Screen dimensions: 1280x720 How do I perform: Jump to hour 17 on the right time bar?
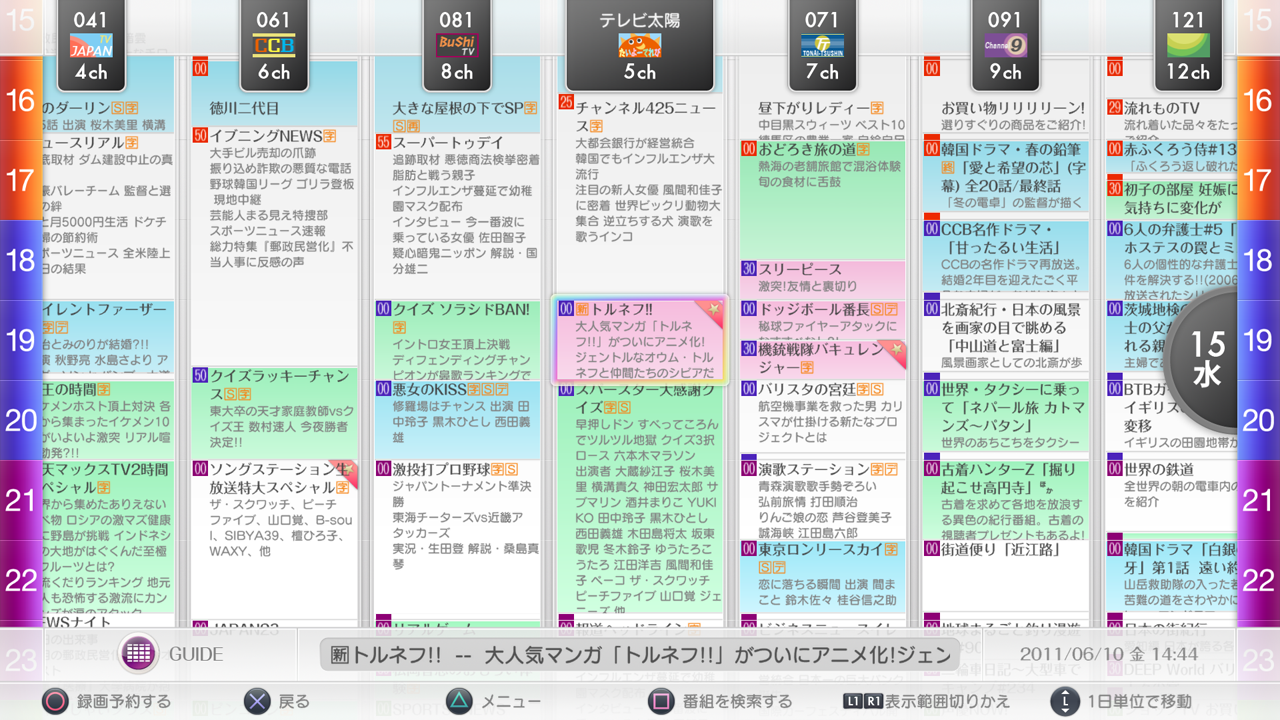(x=1258, y=180)
